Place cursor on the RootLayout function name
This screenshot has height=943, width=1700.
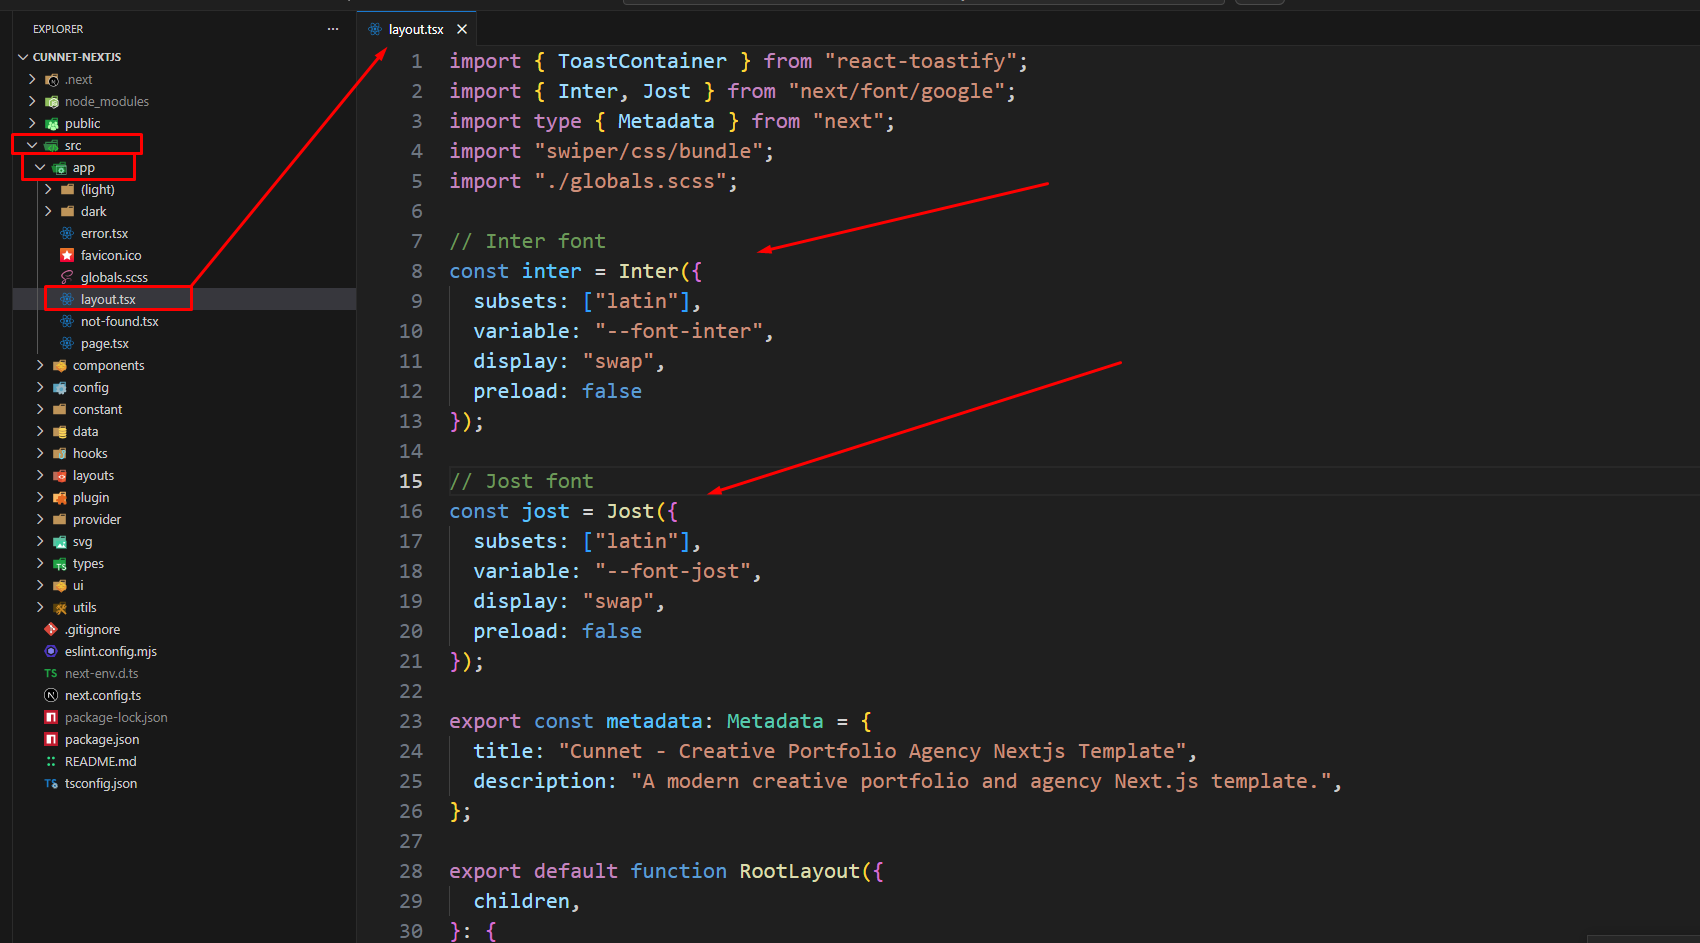pos(799,871)
